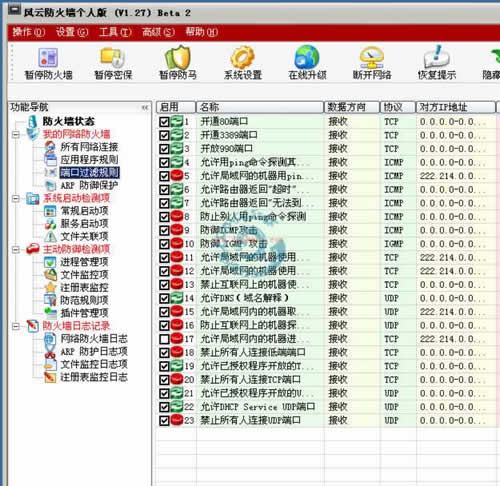Image resolution: width=500 pixels, height=486 pixels.
Task: Collapse the 我的网络防火墙 tree node
Action: tap(16, 134)
